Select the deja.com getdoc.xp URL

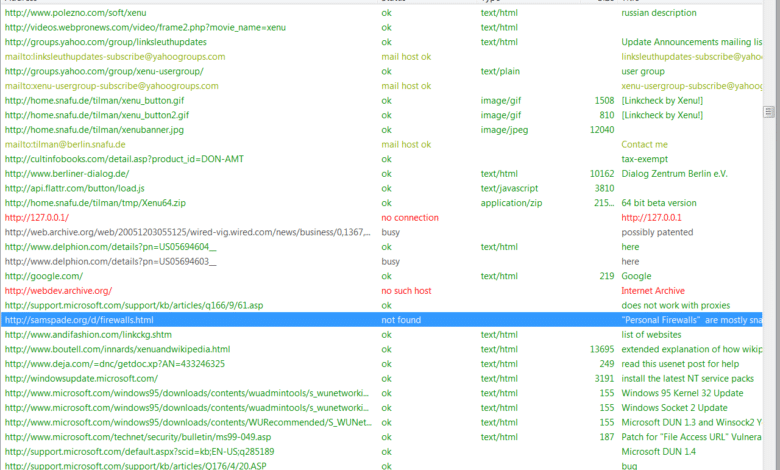click(115, 364)
